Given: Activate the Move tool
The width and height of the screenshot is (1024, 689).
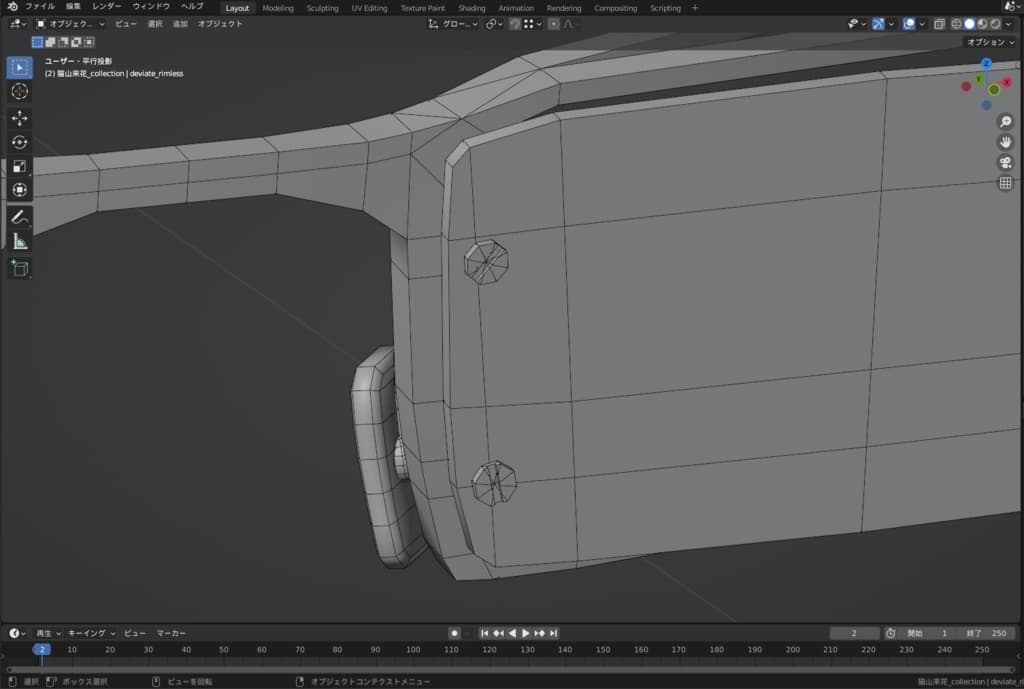Looking at the screenshot, I should (20, 118).
